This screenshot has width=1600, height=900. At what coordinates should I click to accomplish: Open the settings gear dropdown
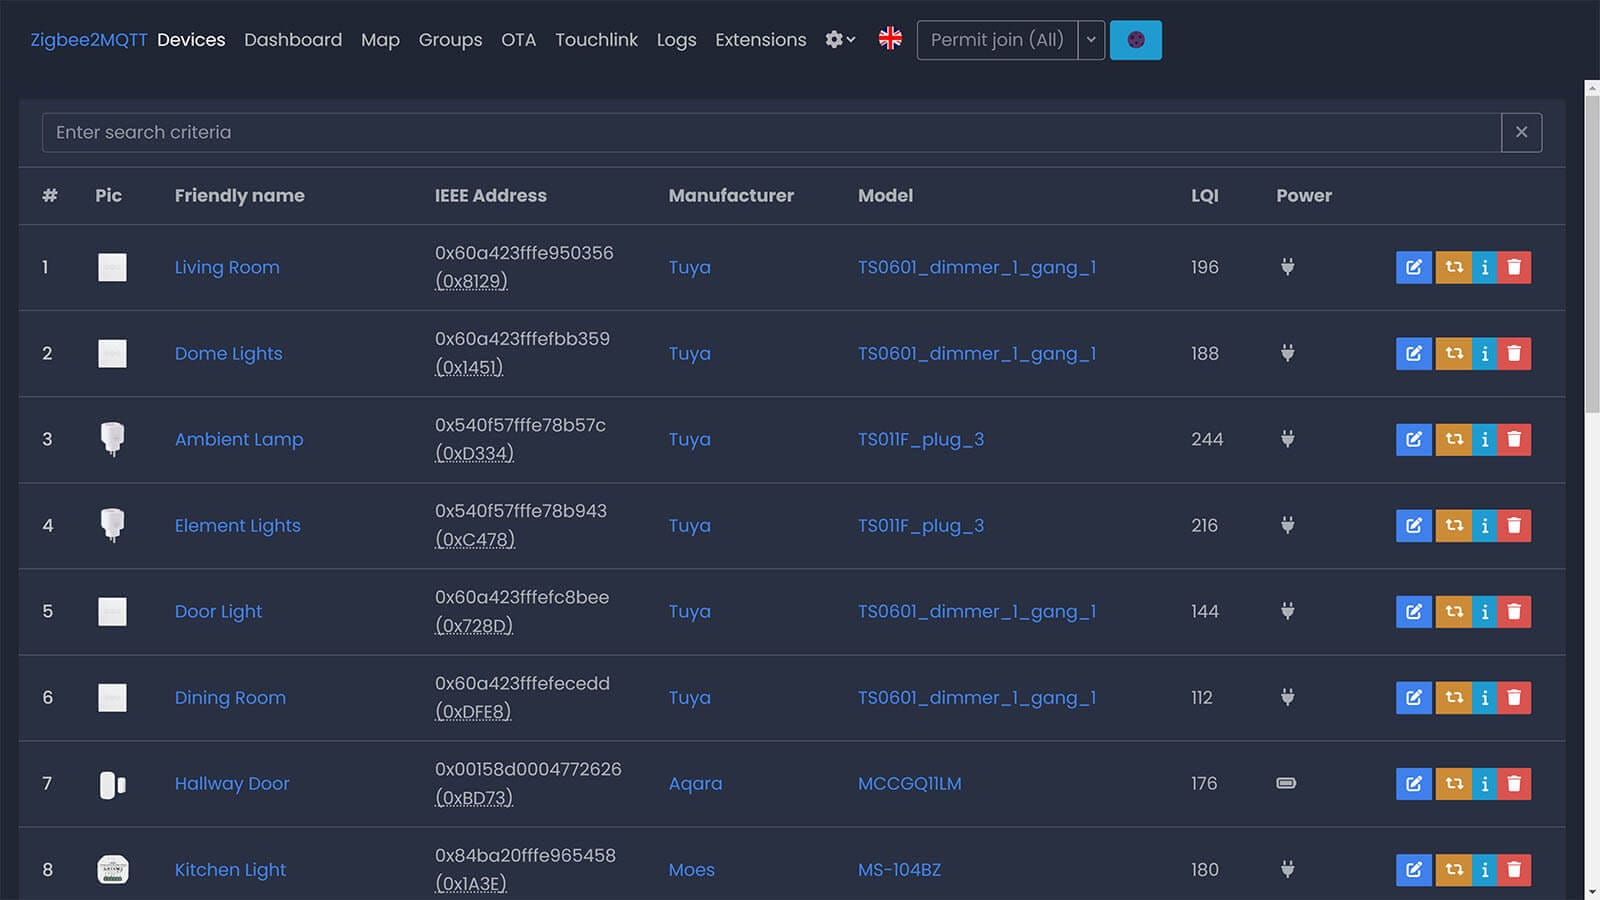[839, 40]
